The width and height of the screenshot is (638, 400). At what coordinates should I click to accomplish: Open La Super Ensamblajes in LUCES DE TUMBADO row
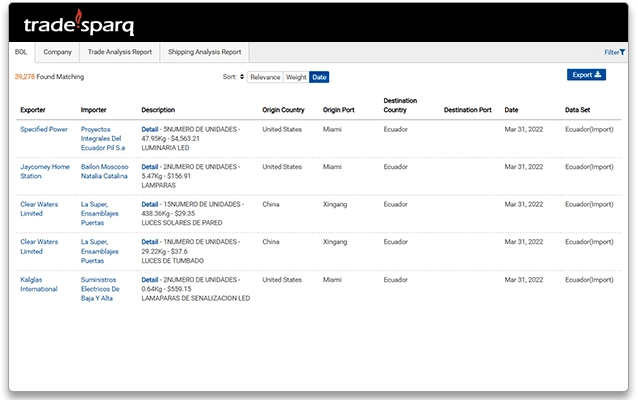[100, 251]
